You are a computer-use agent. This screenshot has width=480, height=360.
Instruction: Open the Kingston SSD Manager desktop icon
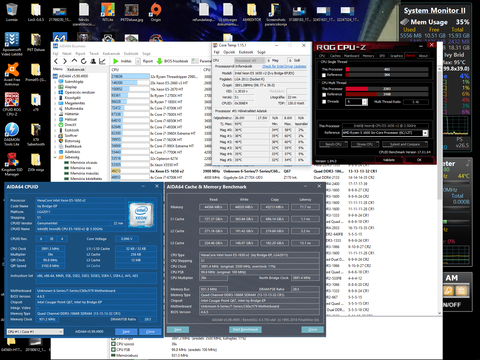12,164
